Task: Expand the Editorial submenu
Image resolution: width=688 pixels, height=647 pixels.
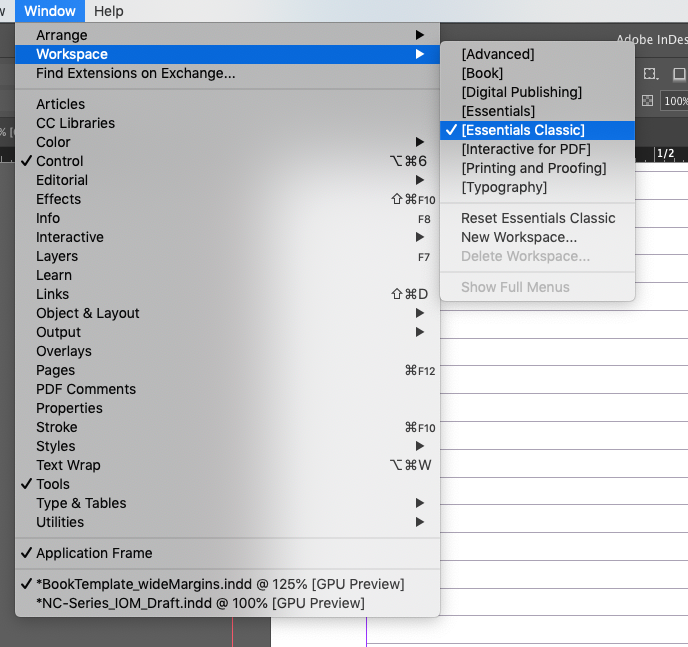Action: tap(227, 180)
